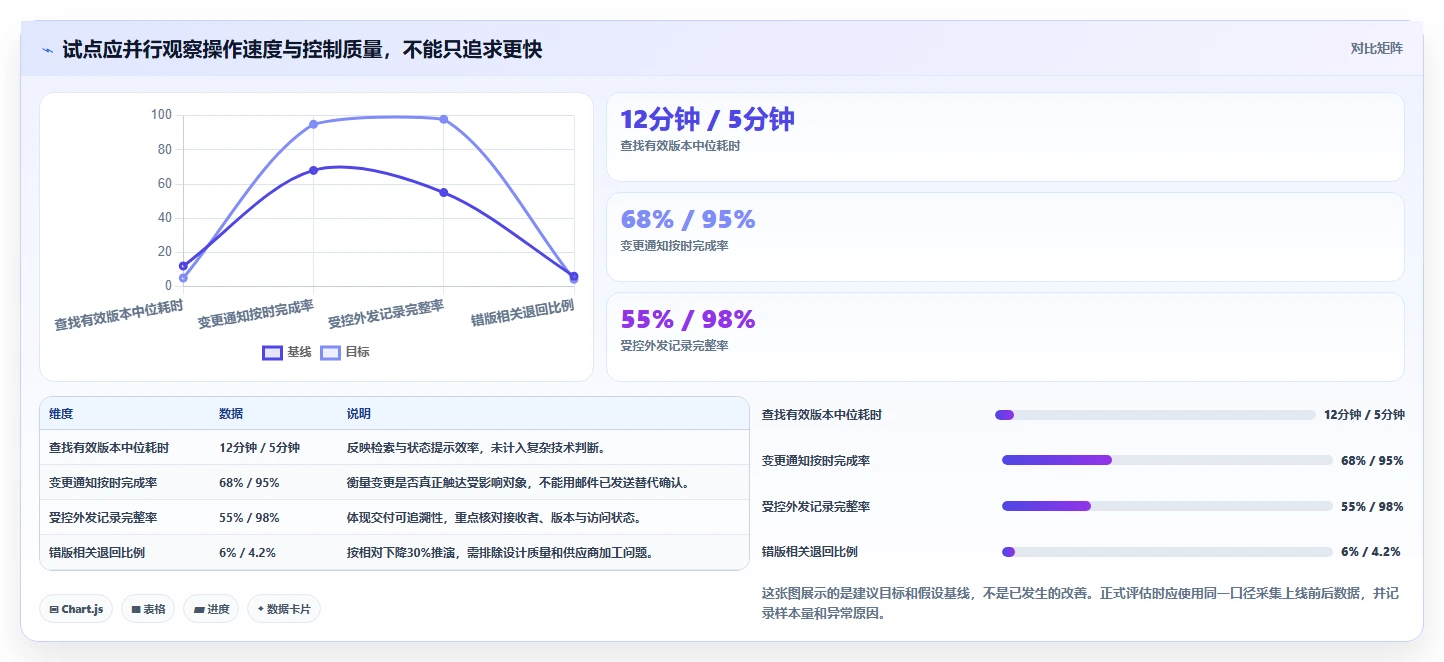This screenshot has width=1444, height=662.
Task: Click the icon inside the 进度 tag
Action: pos(198,609)
